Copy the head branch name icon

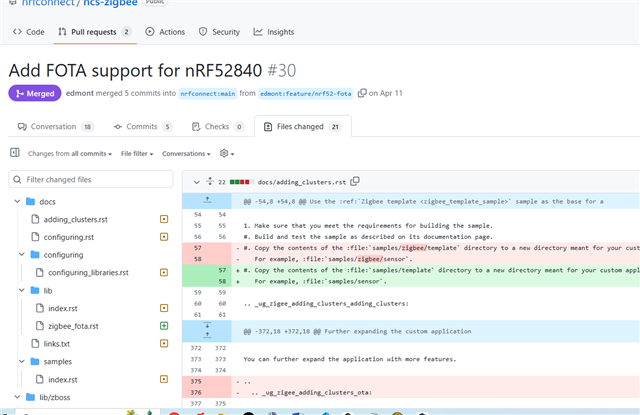click(x=362, y=93)
